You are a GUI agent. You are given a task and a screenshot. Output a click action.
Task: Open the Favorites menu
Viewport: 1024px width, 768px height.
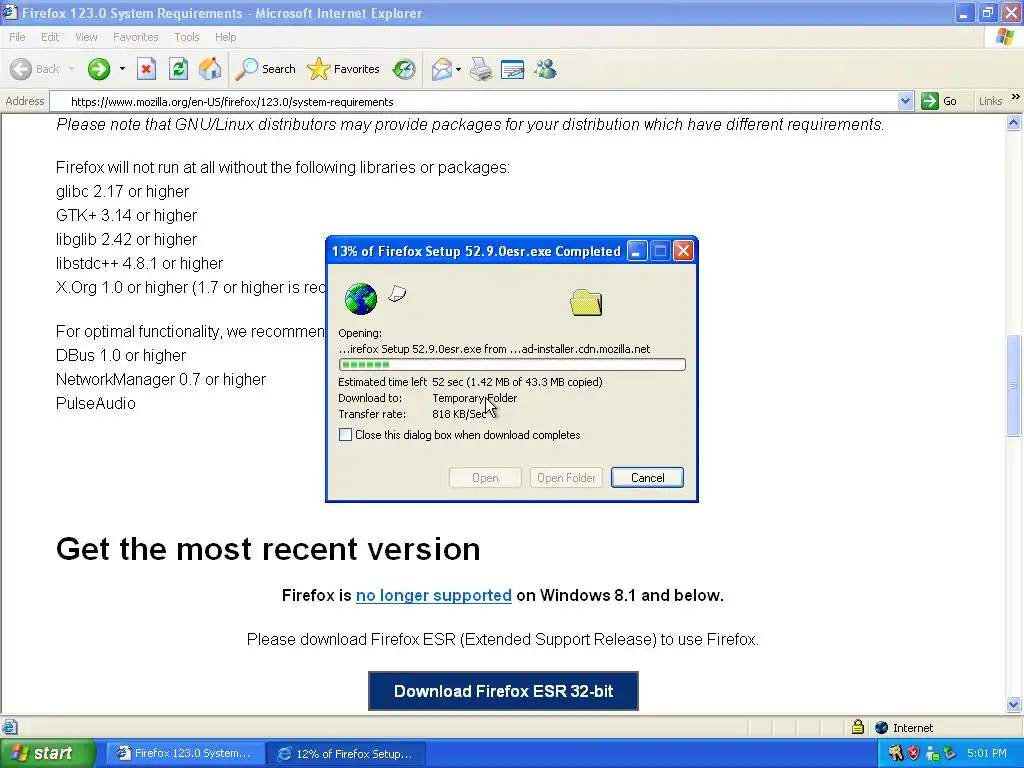[136, 37]
